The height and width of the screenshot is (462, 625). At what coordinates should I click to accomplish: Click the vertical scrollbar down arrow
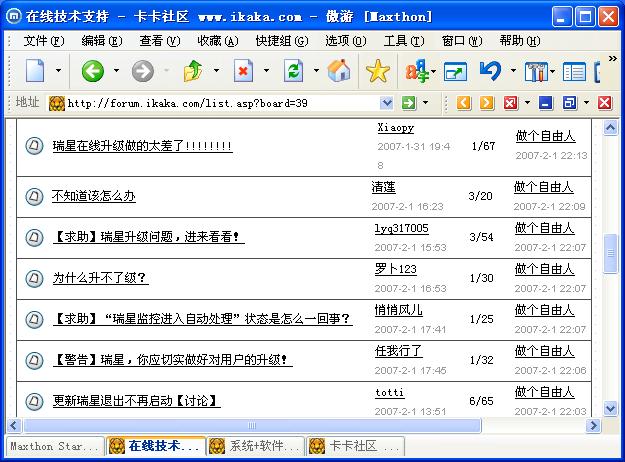(x=611, y=408)
